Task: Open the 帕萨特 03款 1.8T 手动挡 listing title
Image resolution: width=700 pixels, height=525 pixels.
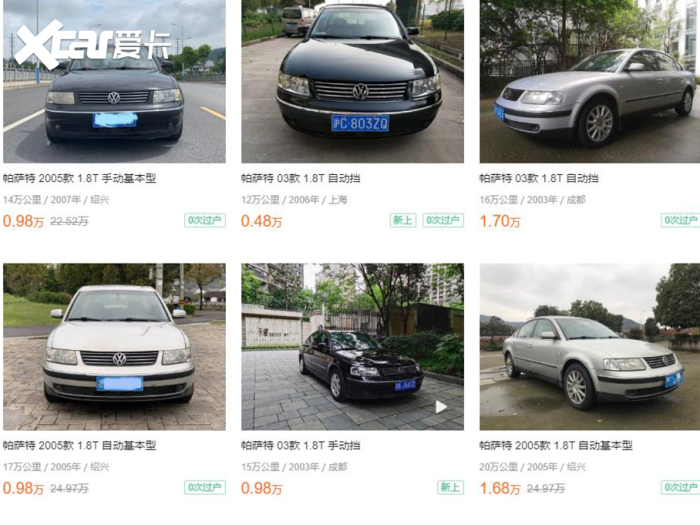Action: coord(300,446)
